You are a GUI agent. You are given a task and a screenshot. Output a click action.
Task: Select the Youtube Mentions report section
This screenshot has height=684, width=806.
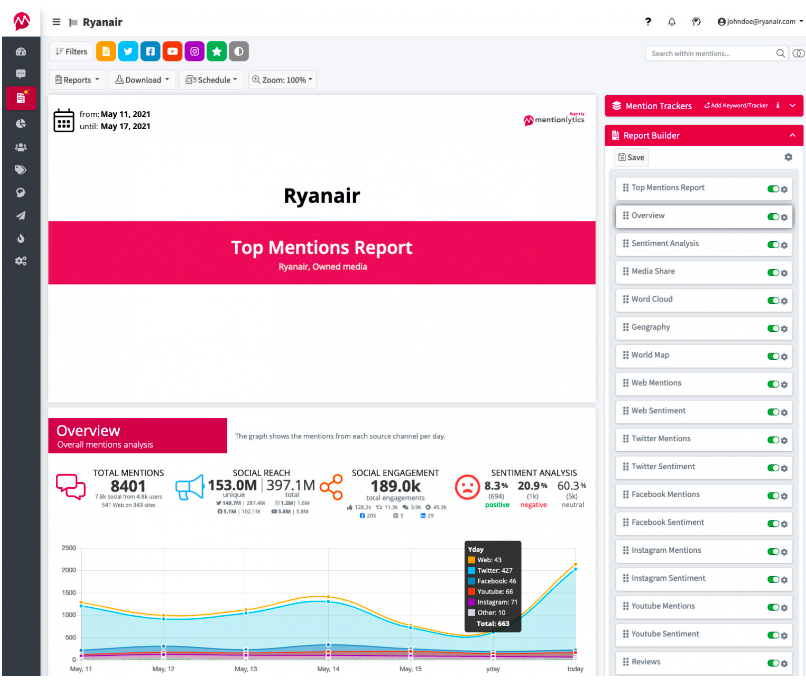coord(704,606)
